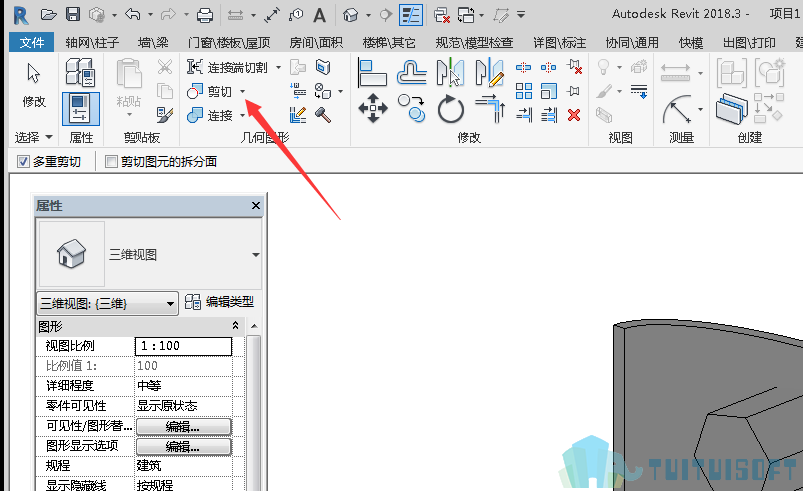Image resolution: width=803 pixels, height=491 pixels.
Task: Select the Mirror pick axis tool
Action: click(x=451, y=72)
